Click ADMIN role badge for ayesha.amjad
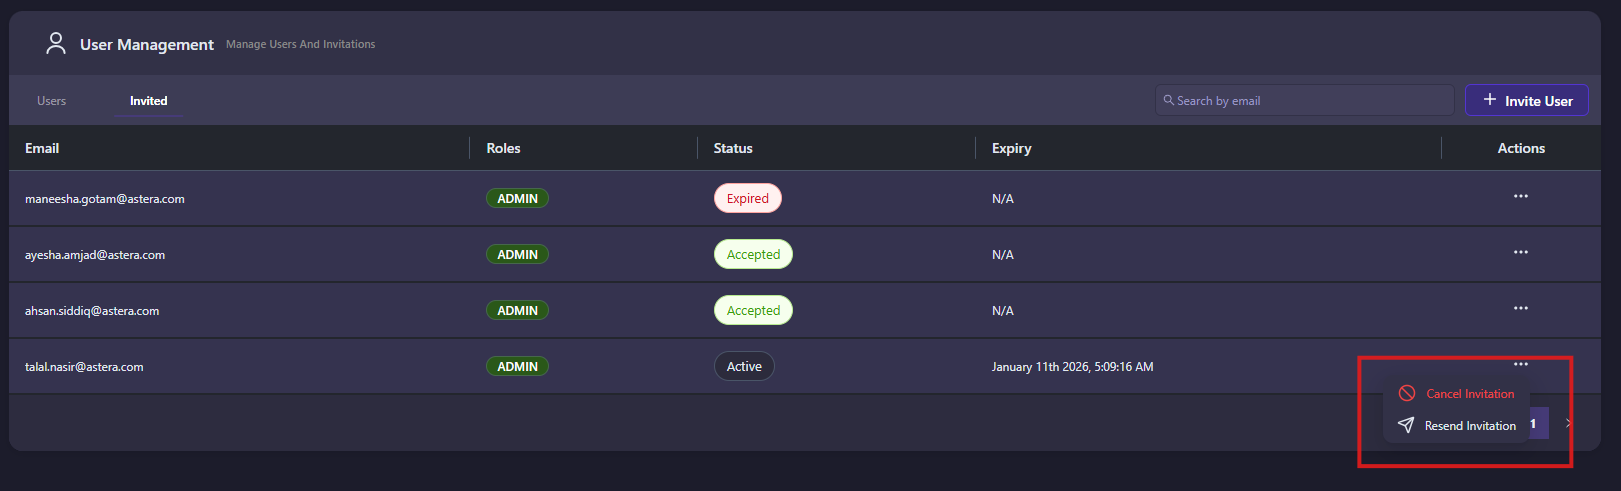 click(517, 255)
